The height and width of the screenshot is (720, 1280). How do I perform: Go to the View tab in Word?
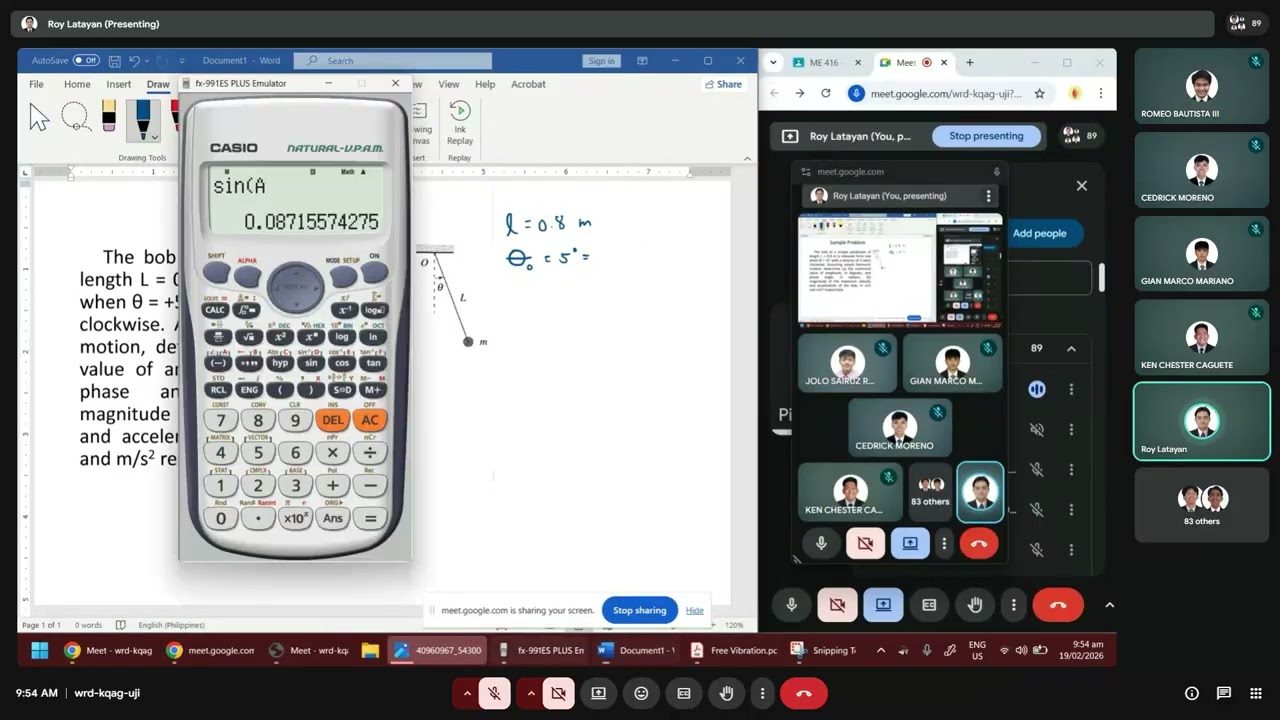(449, 84)
